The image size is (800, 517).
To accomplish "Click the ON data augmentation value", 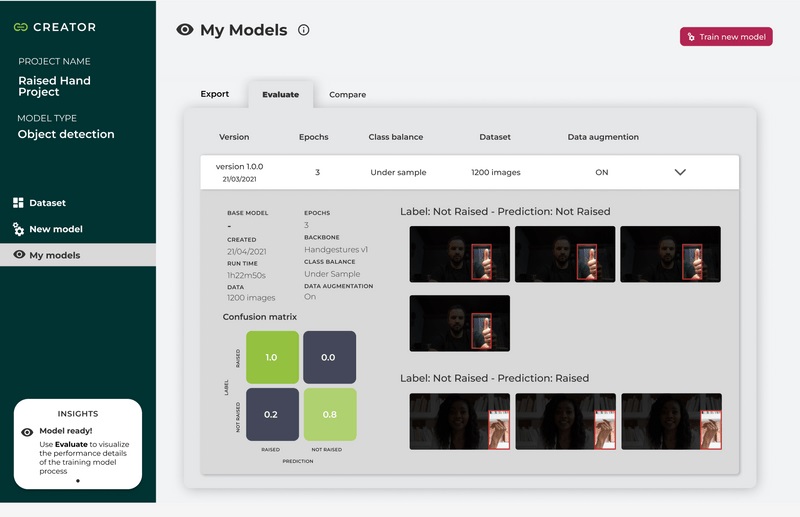I will [602, 173].
